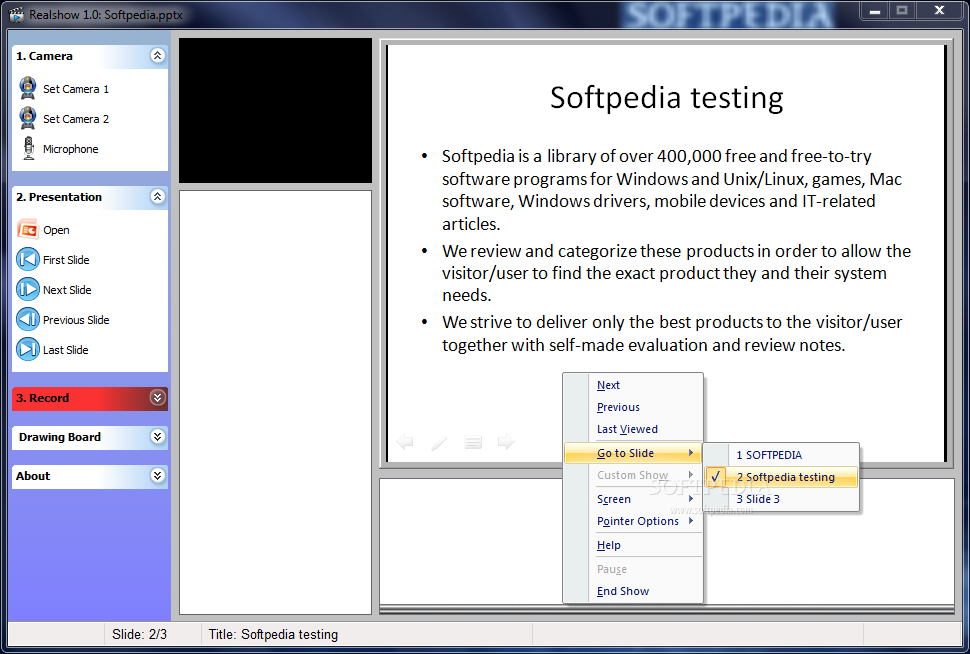Screen dimensions: 970x654
Task: Click the Open presentation label
Action: point(56,230)
